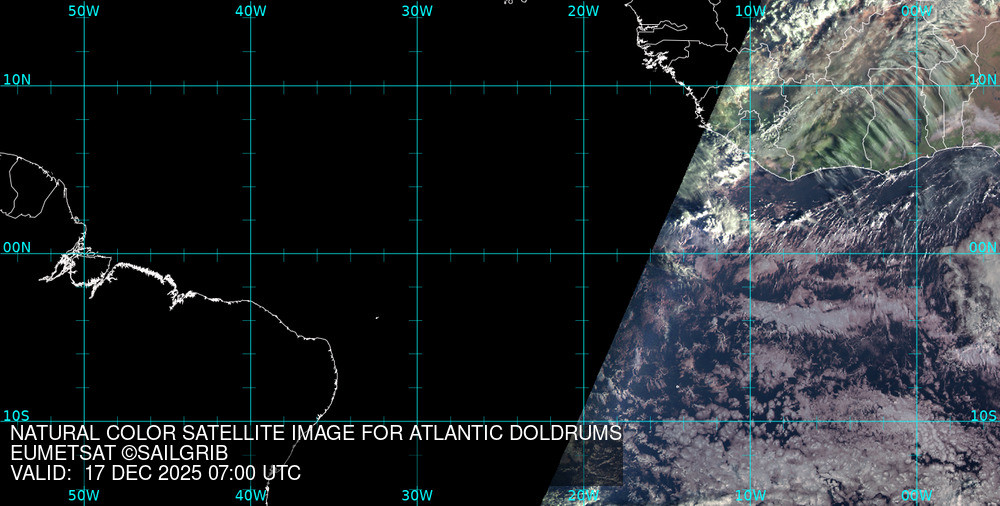Screen dimensions: 1000x506
Task: Click the 40W longitude label along top edge
Action: (250, 10)
